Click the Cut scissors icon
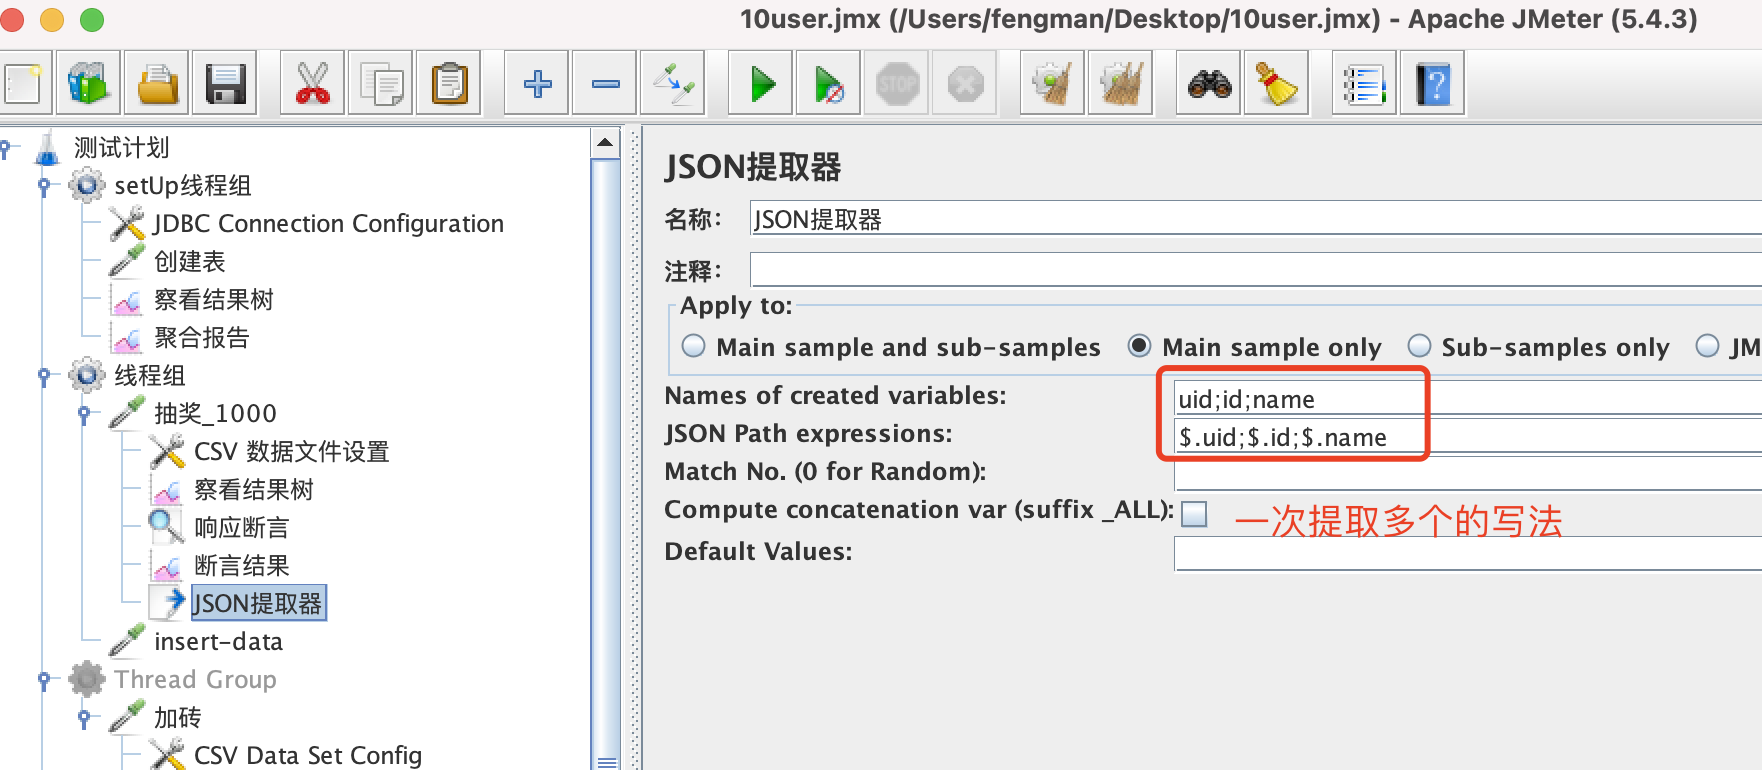The image size is (1762, 770). [x=313, y=84]
